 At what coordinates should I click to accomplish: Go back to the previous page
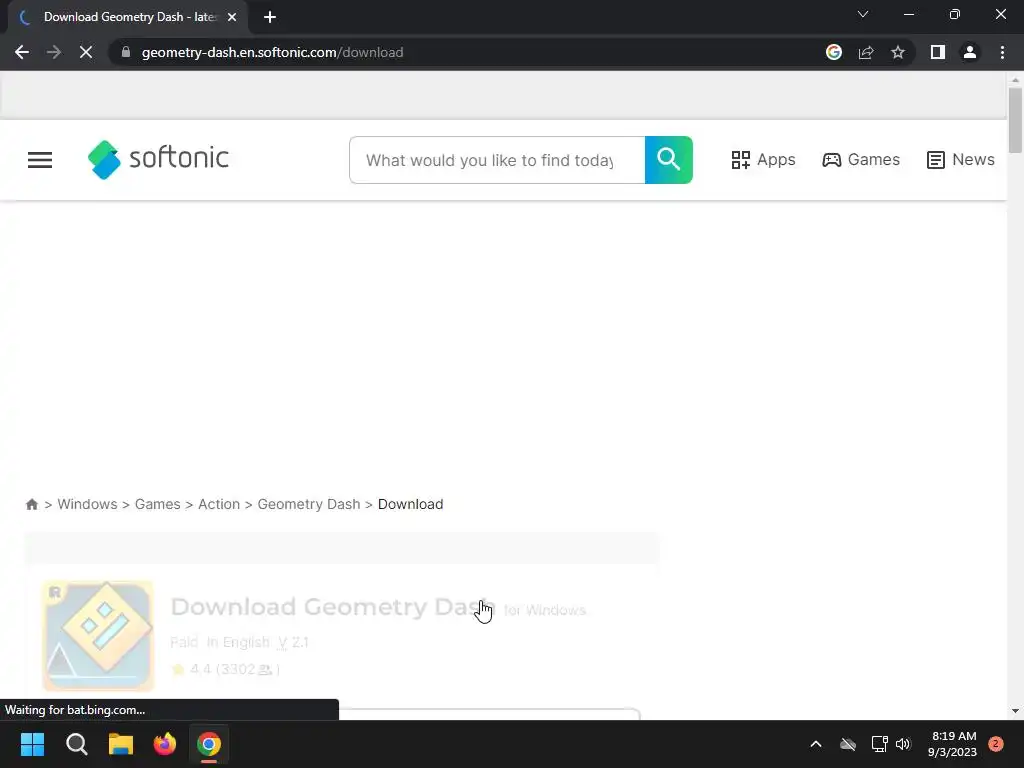[22, 52]
